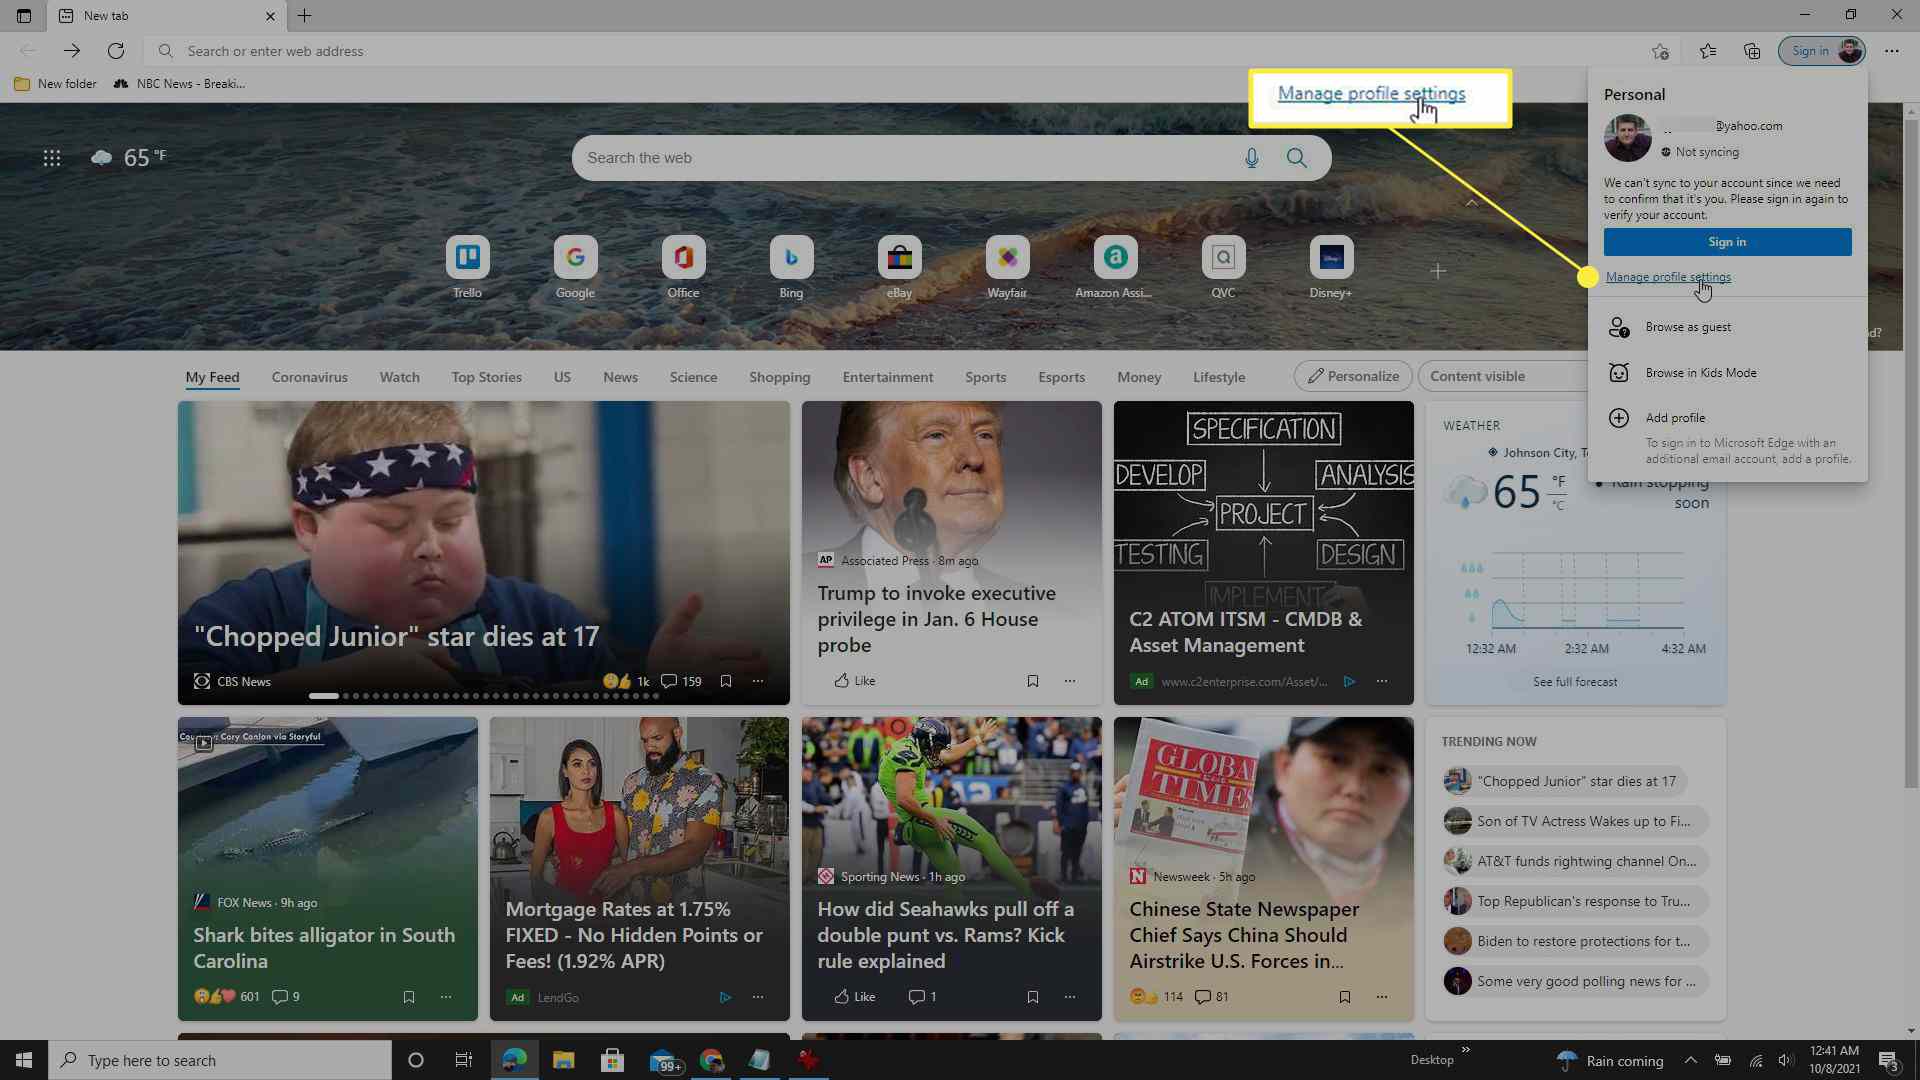Image resolution: width=1920 pixels, height=1080 pixels.
Task: Collapse quick links with chevron arrow
Action: (1471, 203)
